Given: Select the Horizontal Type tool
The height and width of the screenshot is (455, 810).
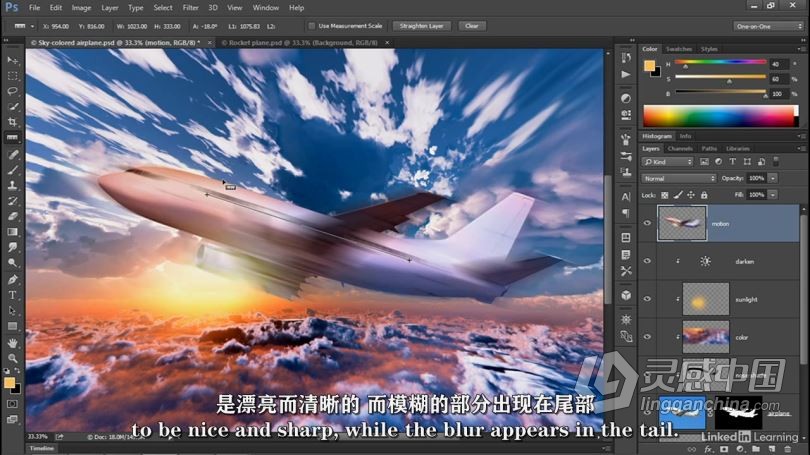Looking at the screenshot, I should click(x=12, y=295).
